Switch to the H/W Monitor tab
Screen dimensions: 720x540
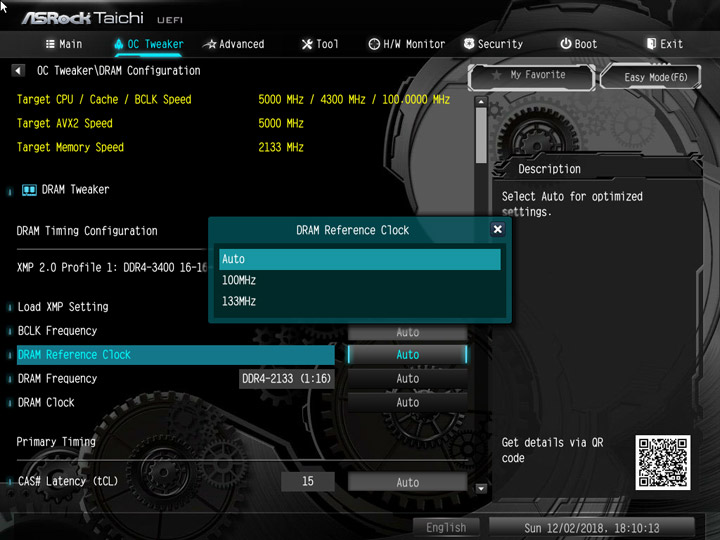pyautogui.click(x=407, y=44)
